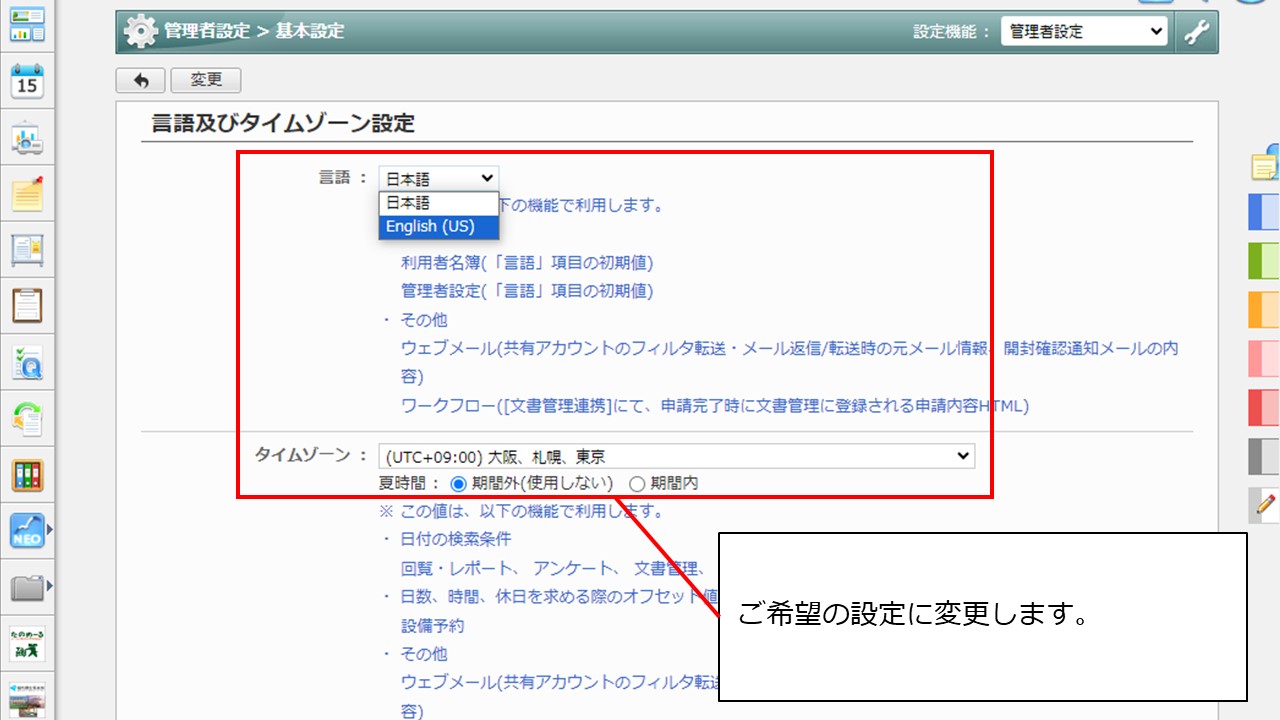This screenshot has height=720, width=1280.
Task: Click the ※ この値は note under timezone
Action: [521, 511]
